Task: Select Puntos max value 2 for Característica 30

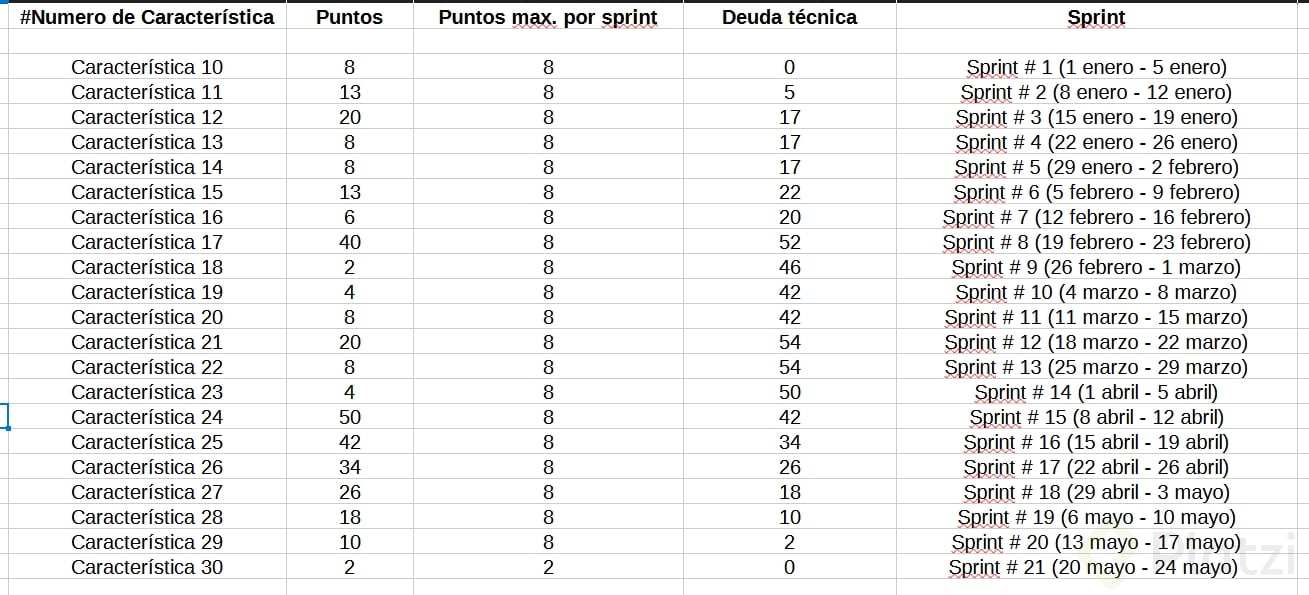Action: point(548,567)
